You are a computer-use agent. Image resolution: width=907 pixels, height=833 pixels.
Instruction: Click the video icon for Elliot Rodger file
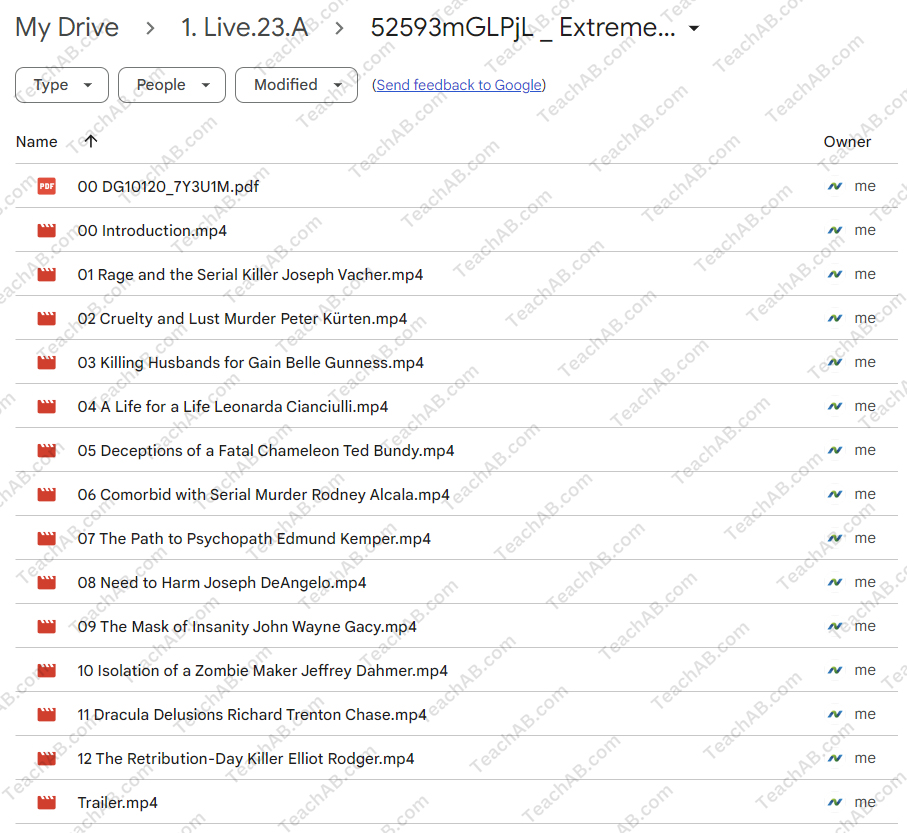47,758
